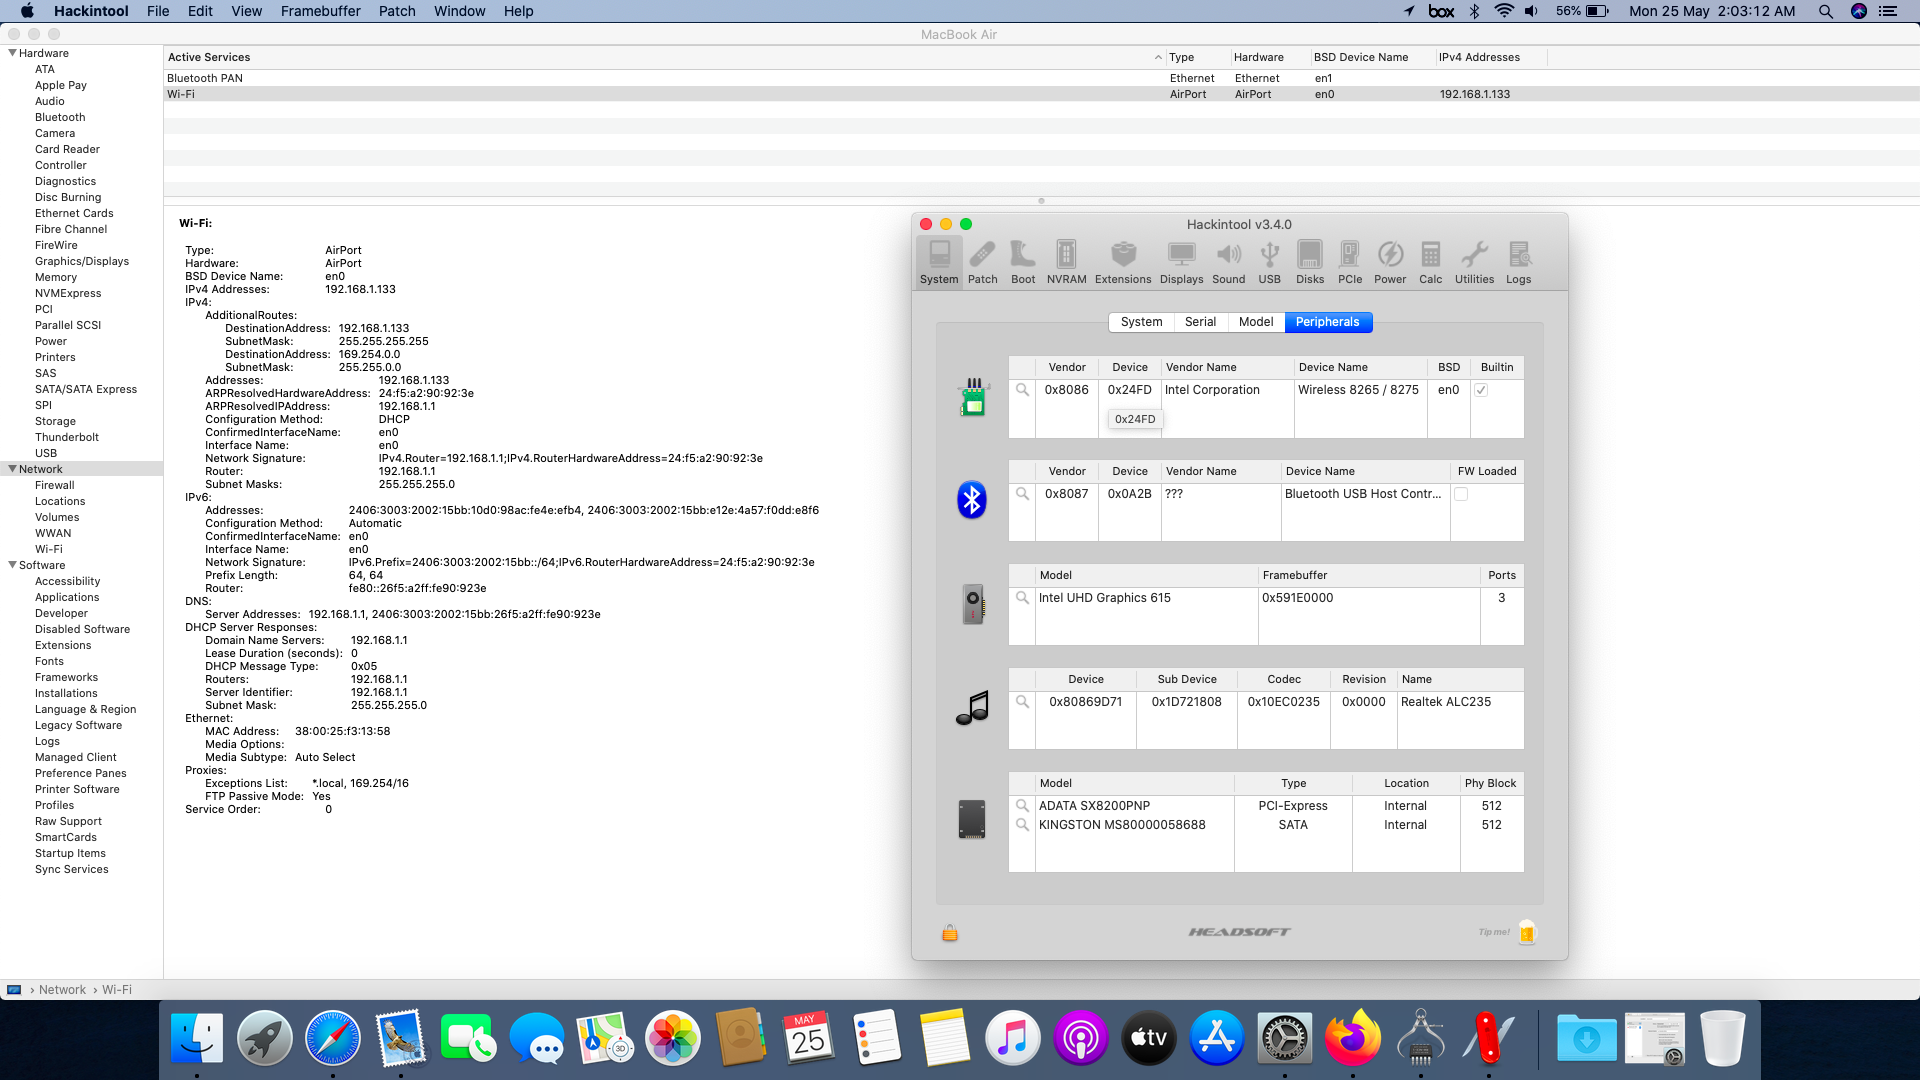Open System Preferences from the Dock
1920x1080 pixels.
click(1284, 1038)
